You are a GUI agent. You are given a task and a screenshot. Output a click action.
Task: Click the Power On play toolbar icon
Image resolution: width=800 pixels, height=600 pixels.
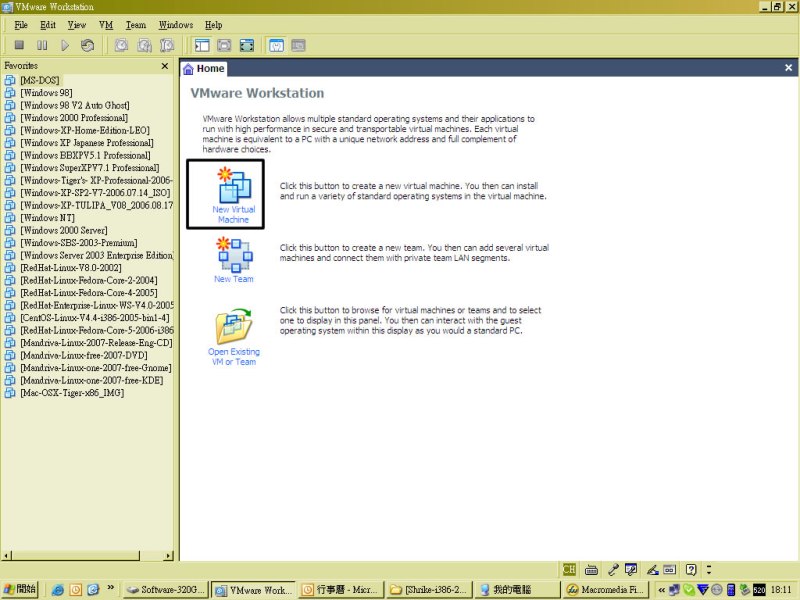65,45
